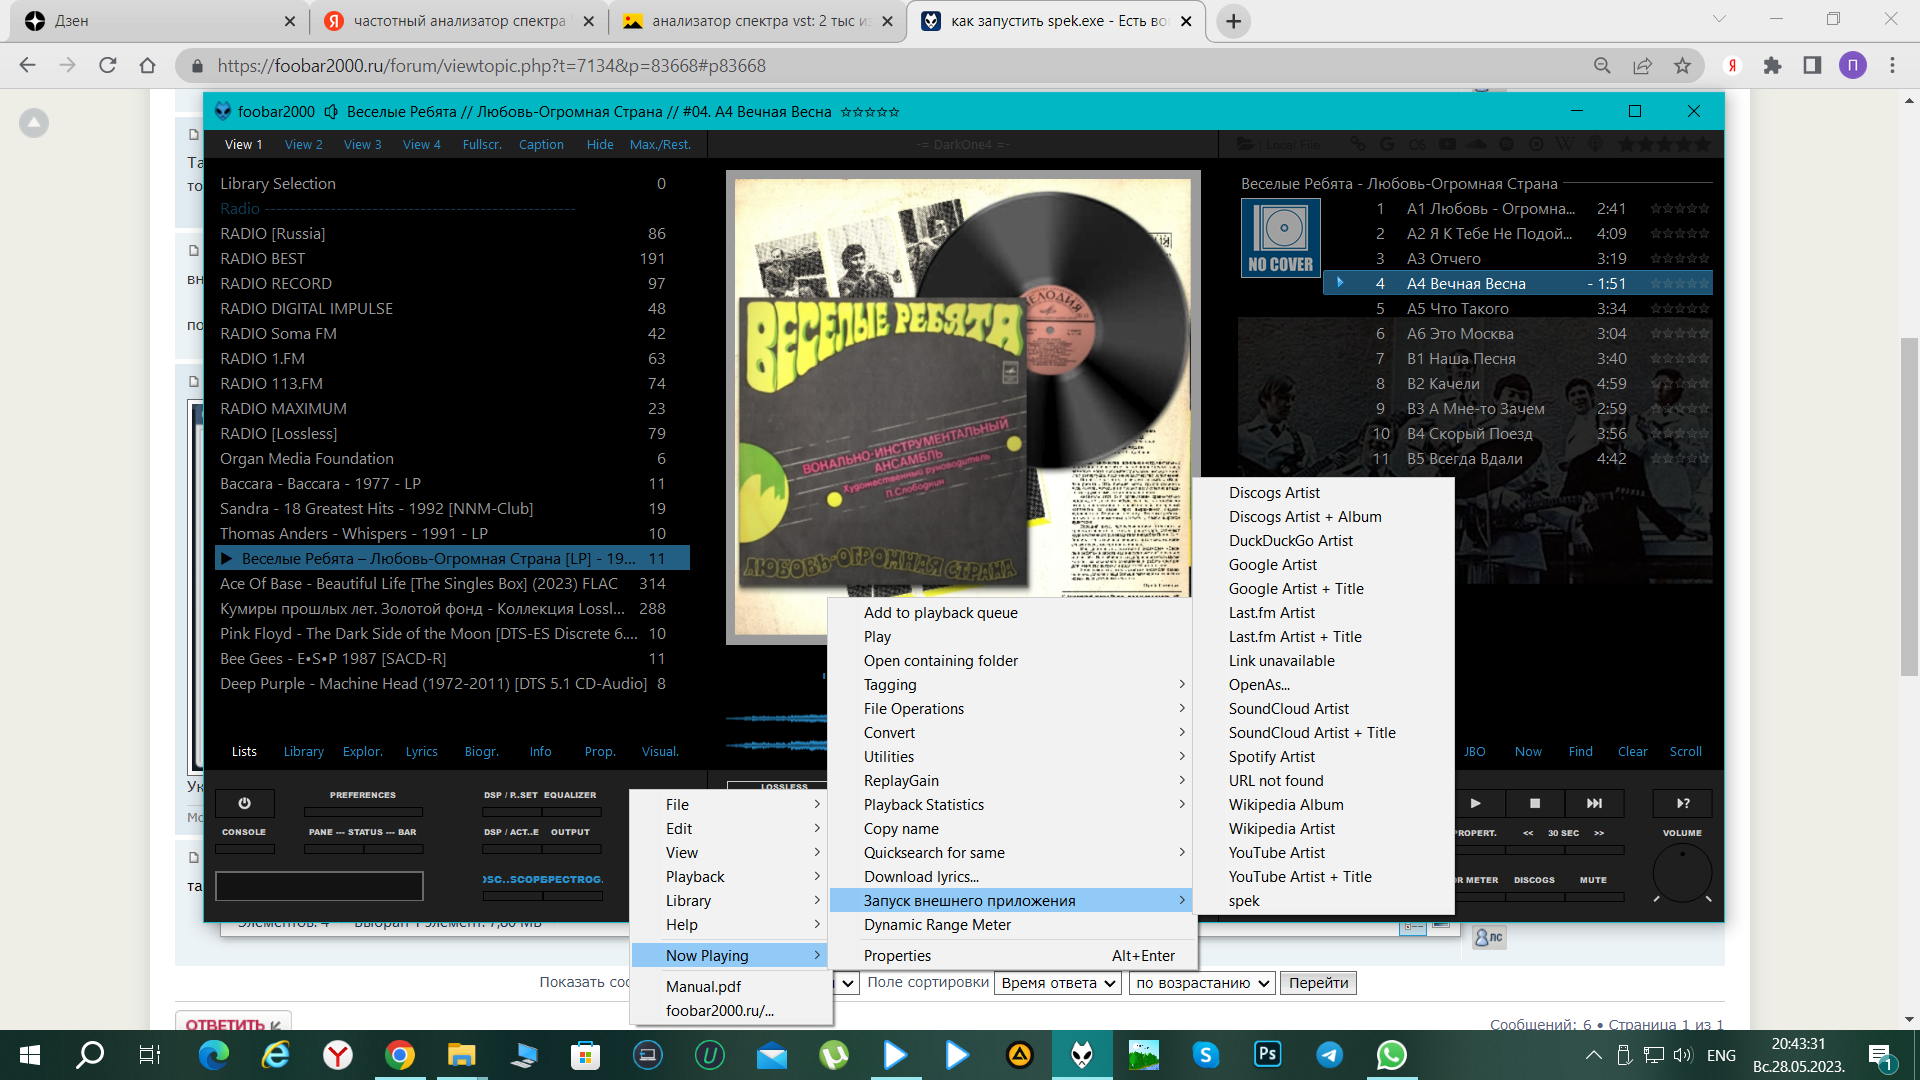Click the NO COVER album thumbnail
The image size is (1920, 1080).
pos(1280,238)
